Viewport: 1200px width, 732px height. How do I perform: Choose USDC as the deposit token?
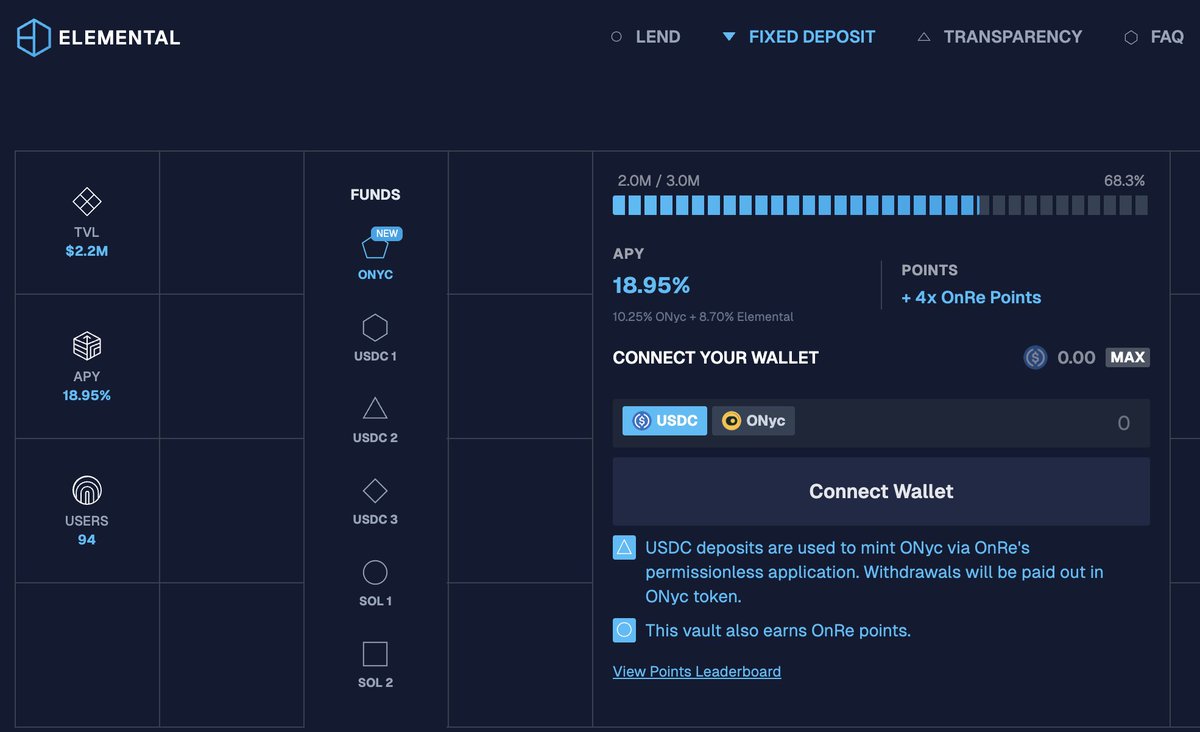pyautogui.click(x=665, y=421)
